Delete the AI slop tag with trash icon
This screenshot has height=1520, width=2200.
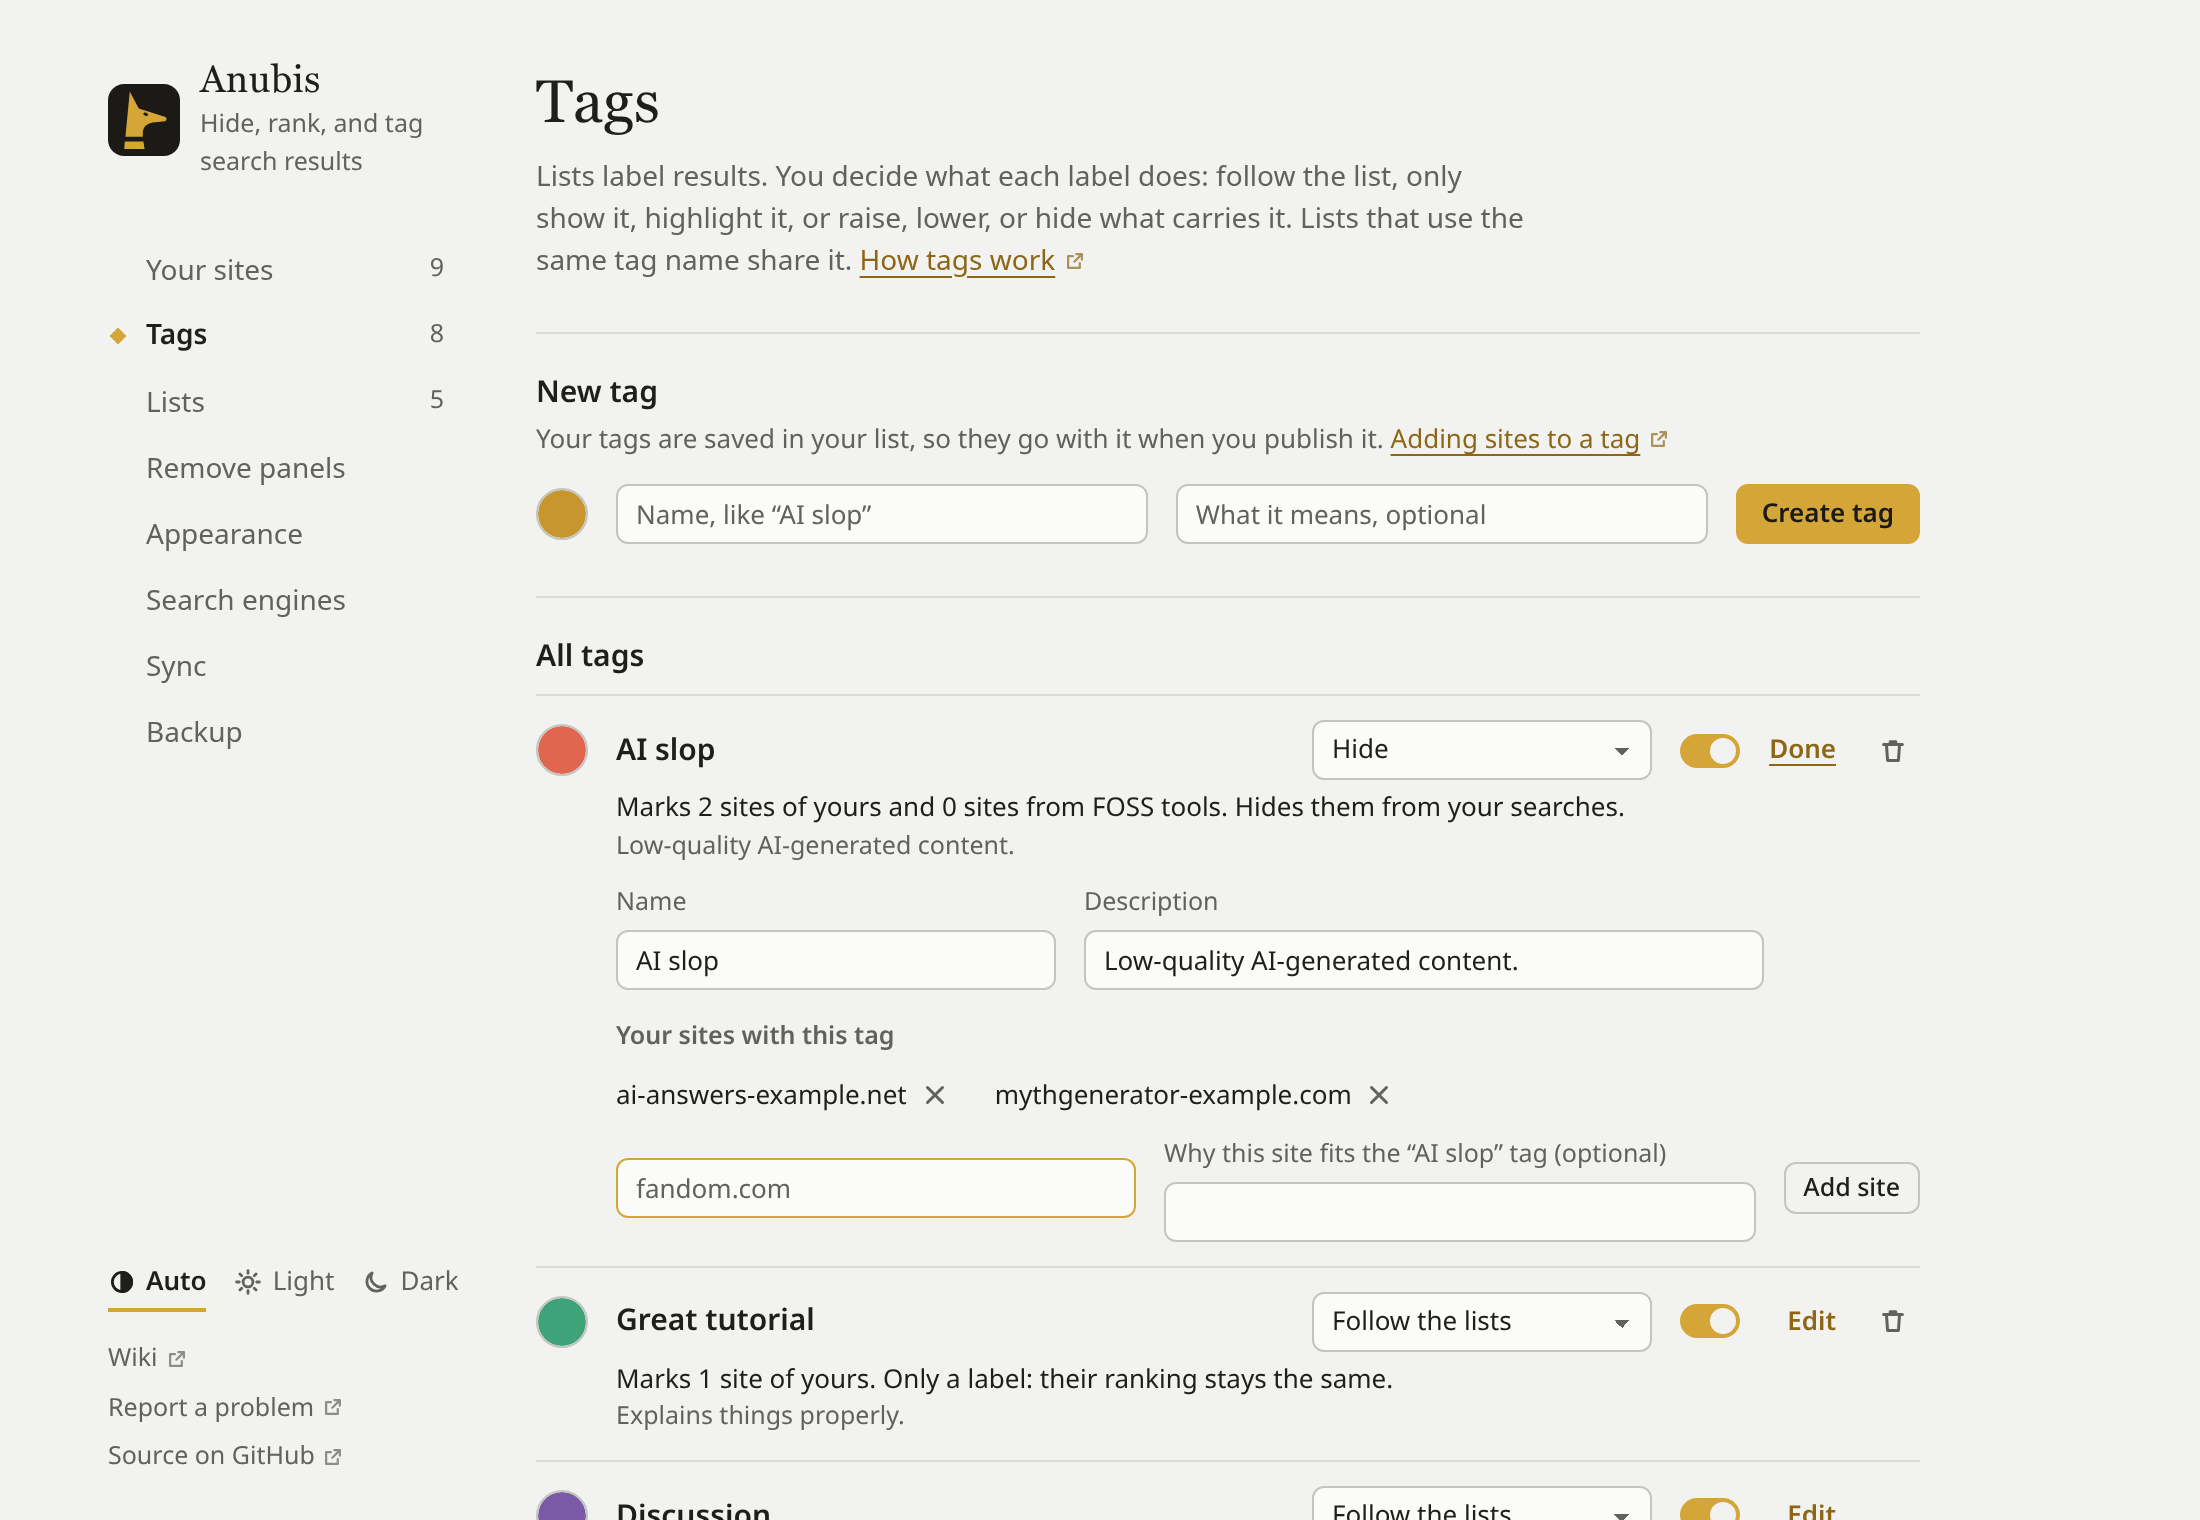click(x=1892, y=751)
